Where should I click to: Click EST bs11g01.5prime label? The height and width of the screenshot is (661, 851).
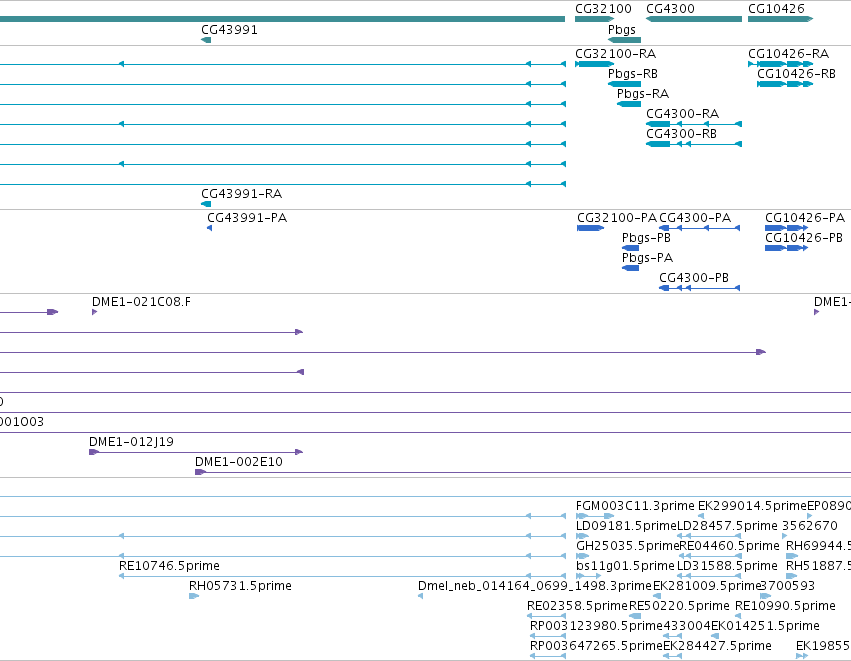[x=625, y=566]
